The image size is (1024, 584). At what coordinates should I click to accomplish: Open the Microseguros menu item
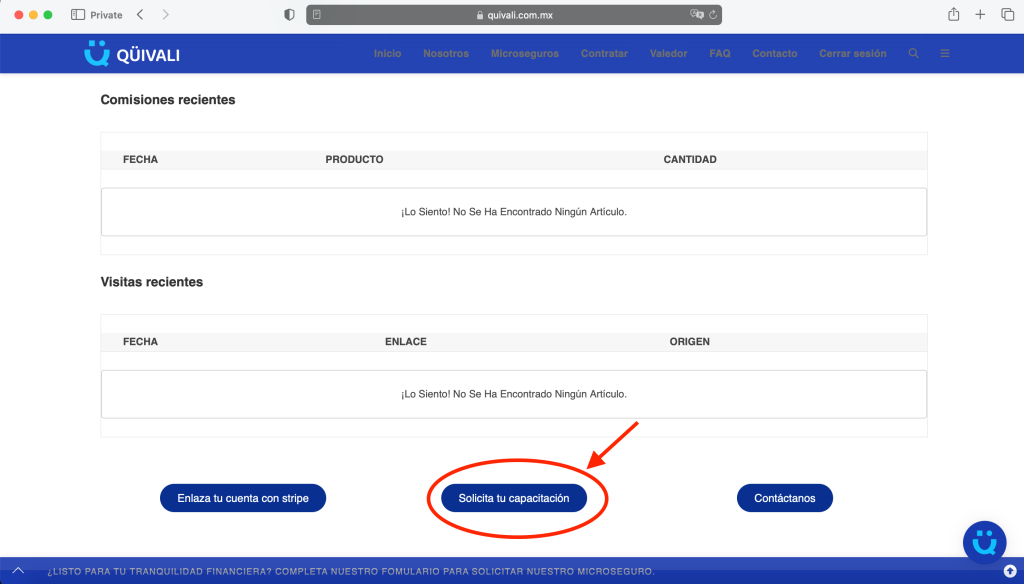(525, 54)
